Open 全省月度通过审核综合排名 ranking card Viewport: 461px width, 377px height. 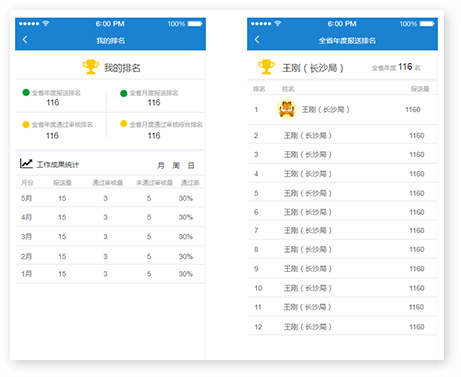pyautogui.click(x=156, y=130)
